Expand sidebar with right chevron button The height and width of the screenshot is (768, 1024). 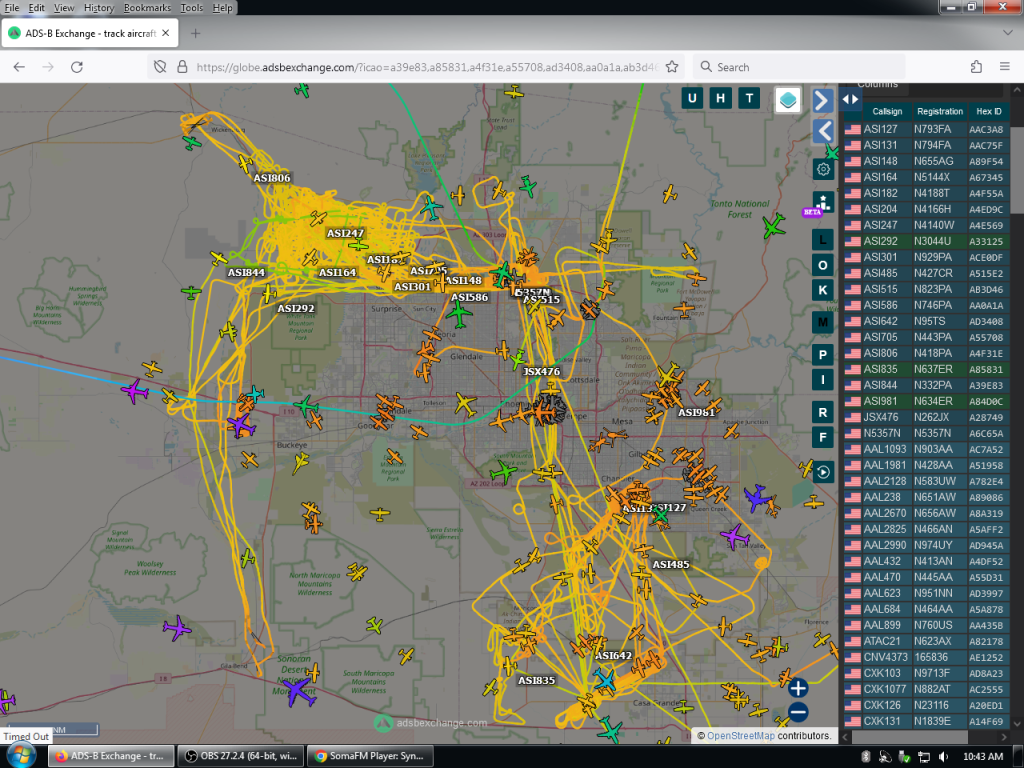tap(822, 101)
